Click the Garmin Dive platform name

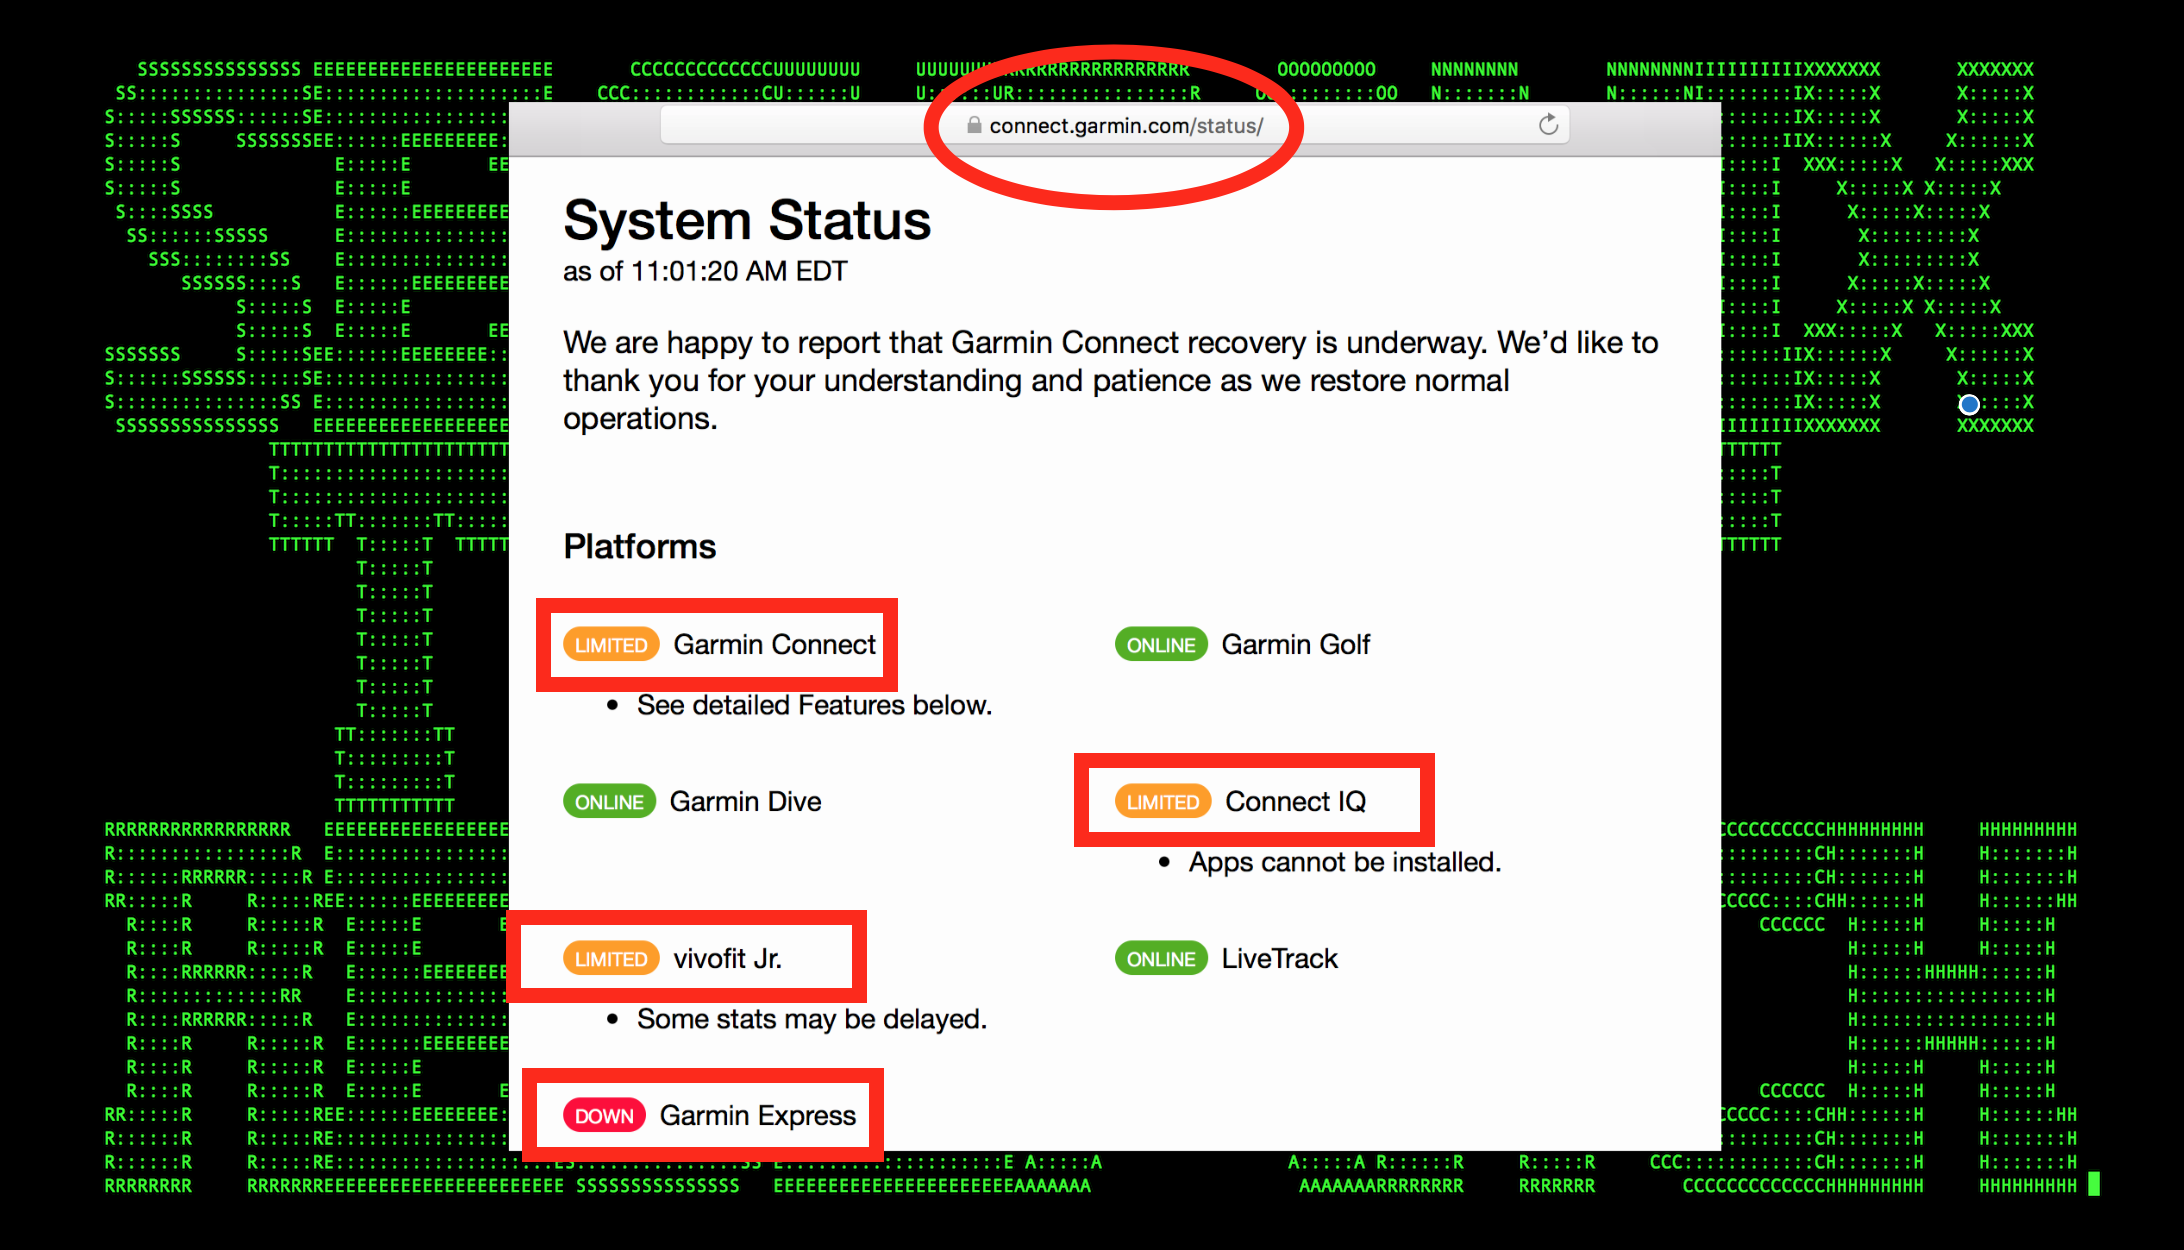(745, 802)
